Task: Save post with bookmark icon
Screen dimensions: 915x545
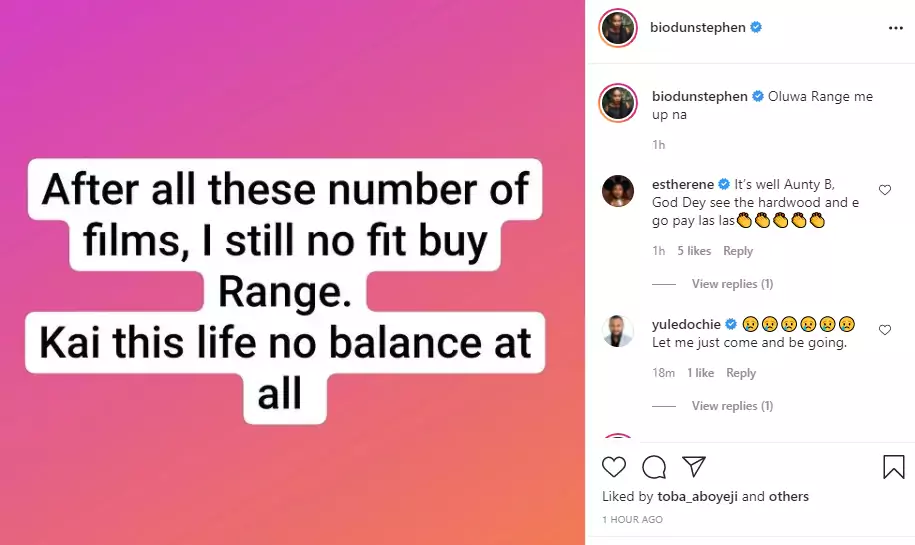Action: [893, 467]
